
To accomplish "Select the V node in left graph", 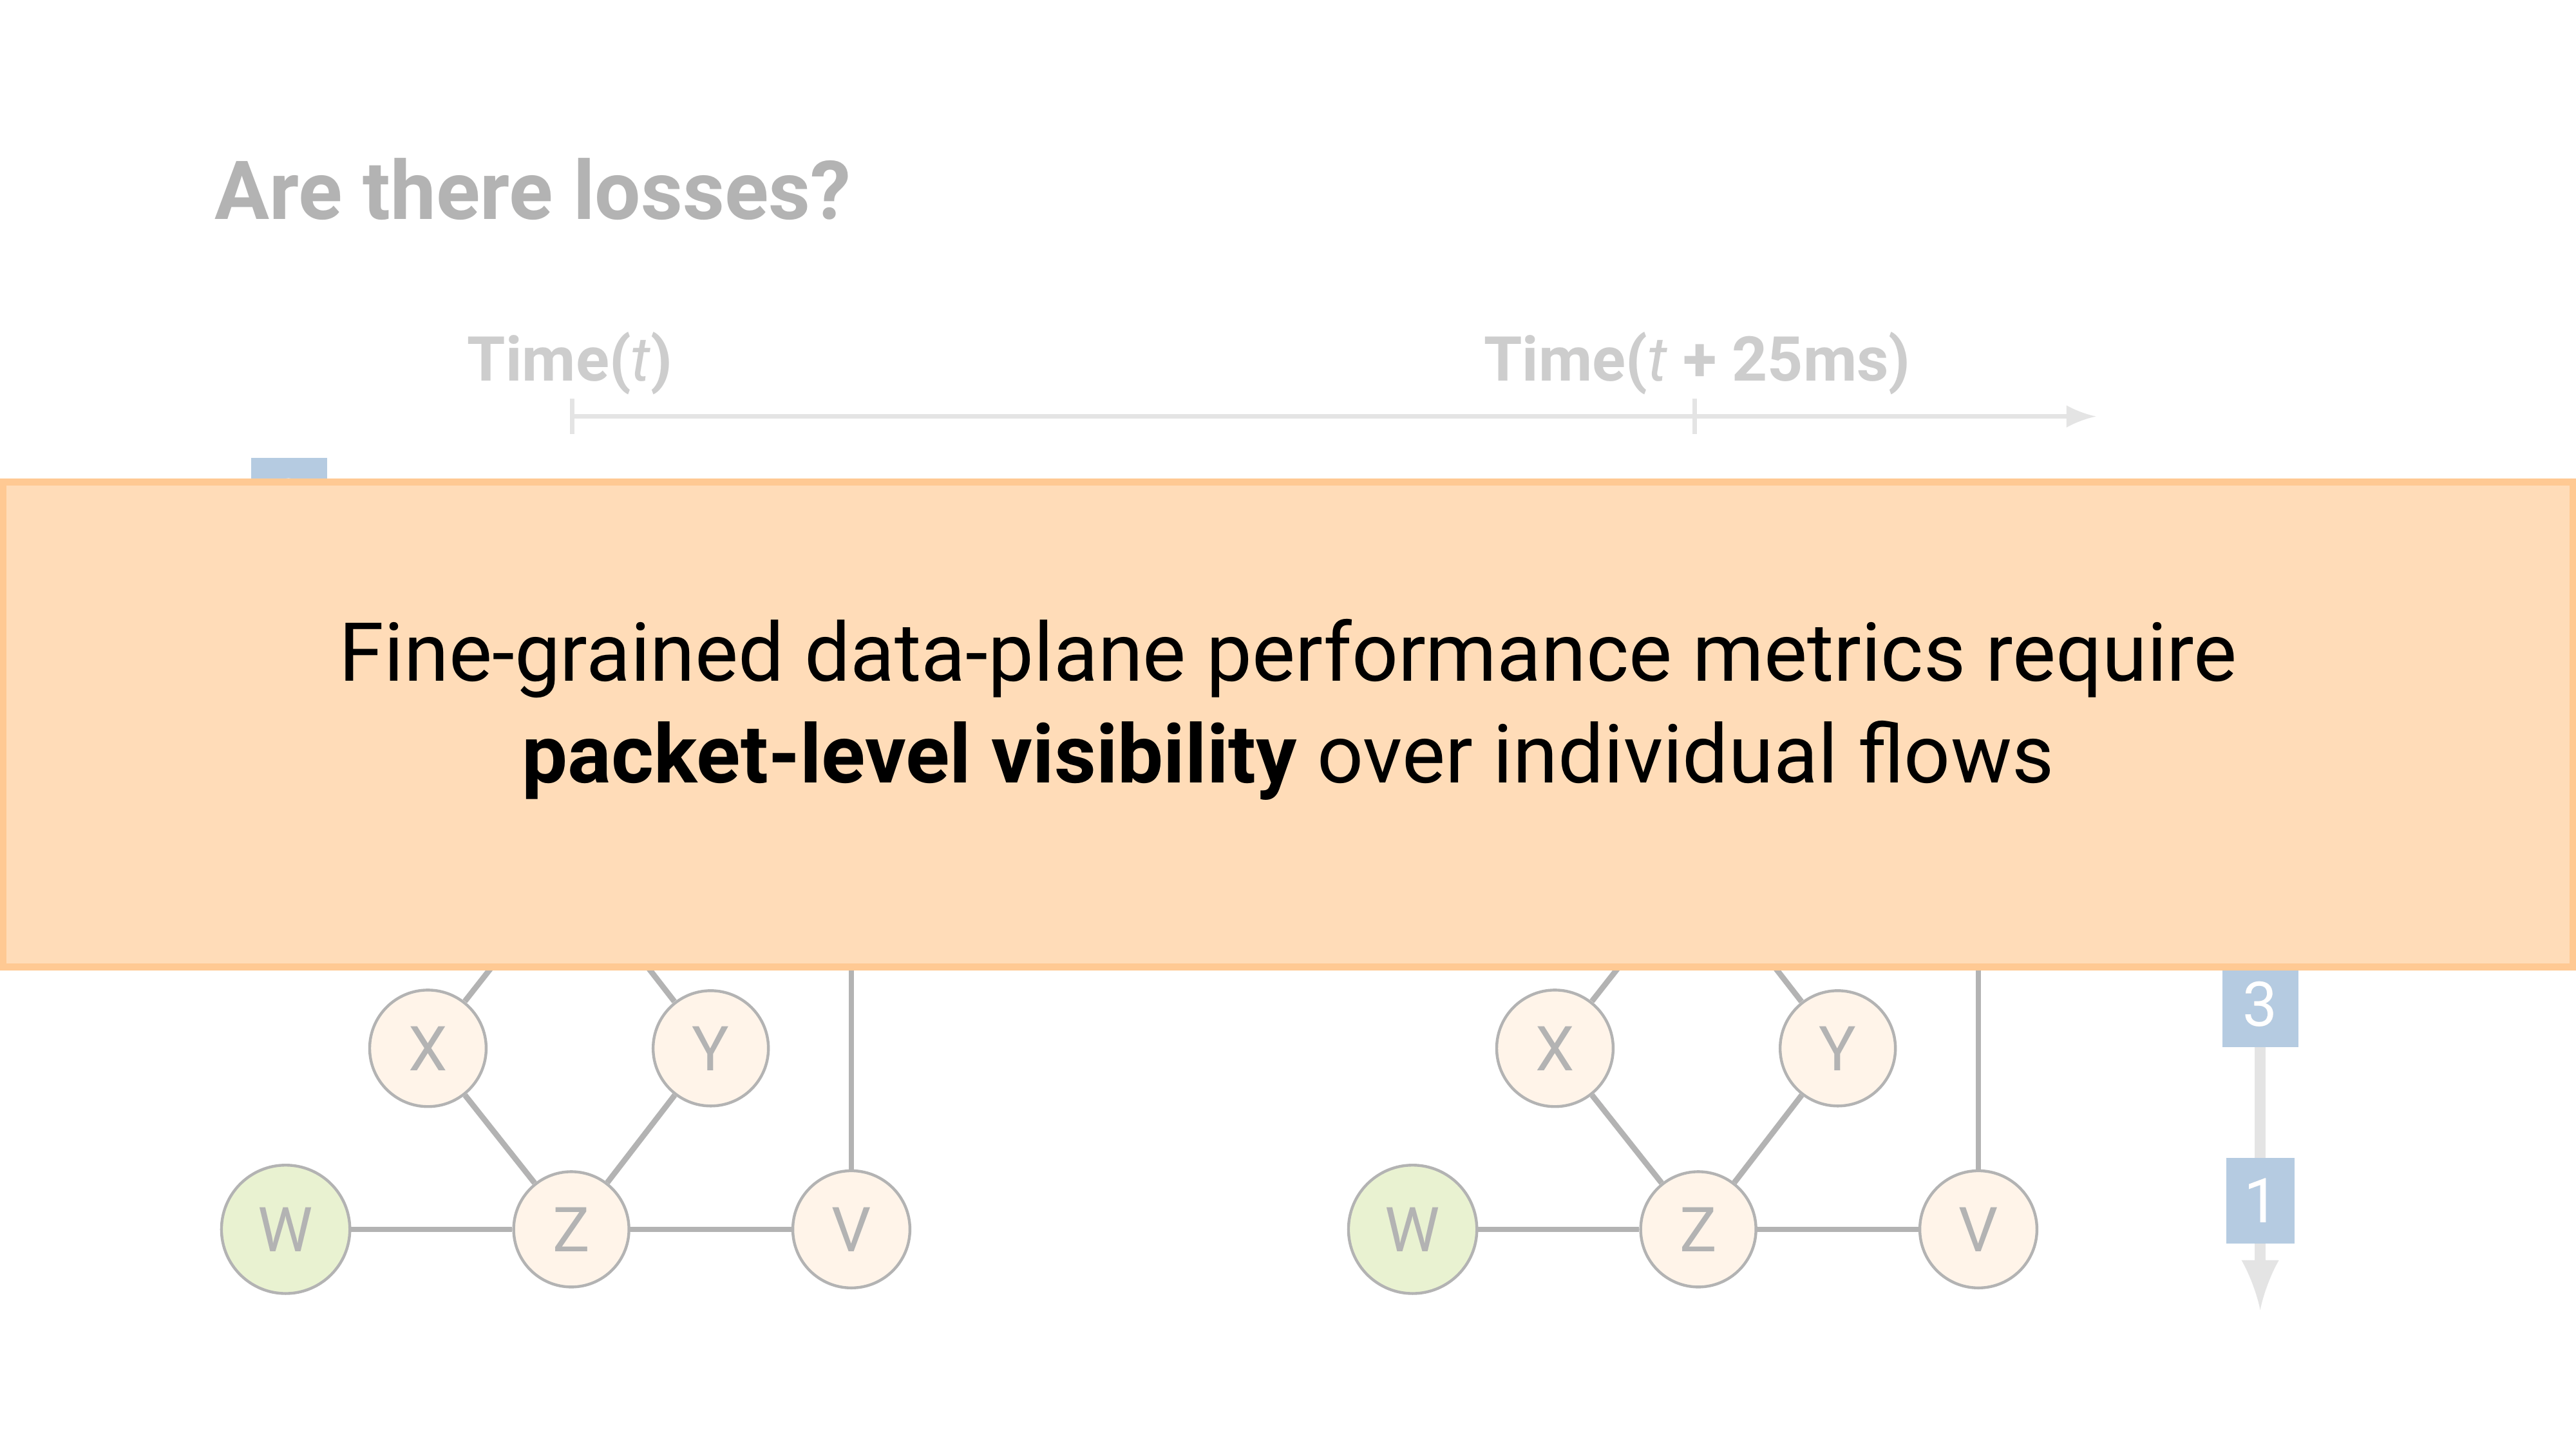I will [x=851, y=1229].
